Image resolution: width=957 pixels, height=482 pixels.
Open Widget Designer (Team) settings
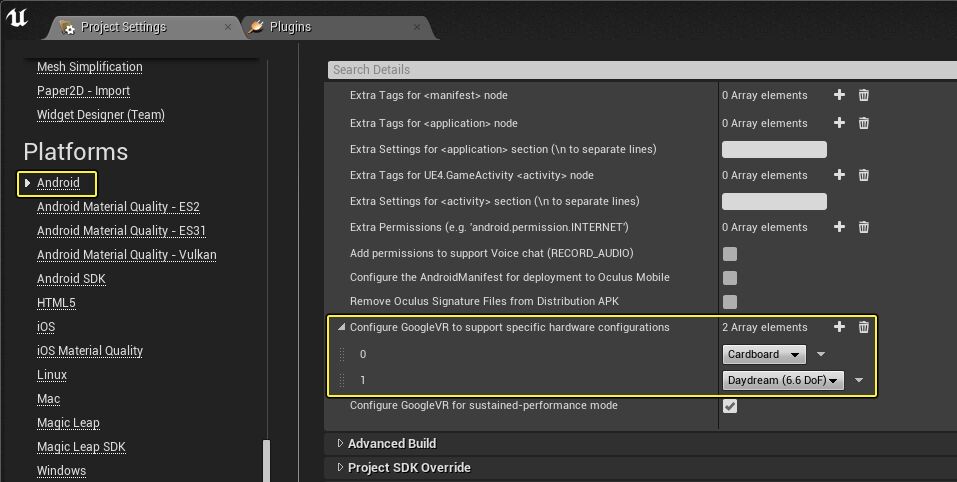pyautogui.click(x=101, y=115)
